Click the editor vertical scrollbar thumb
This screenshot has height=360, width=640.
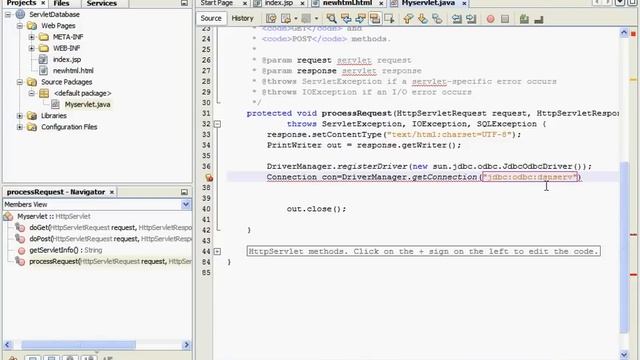[x=624, y=247]
